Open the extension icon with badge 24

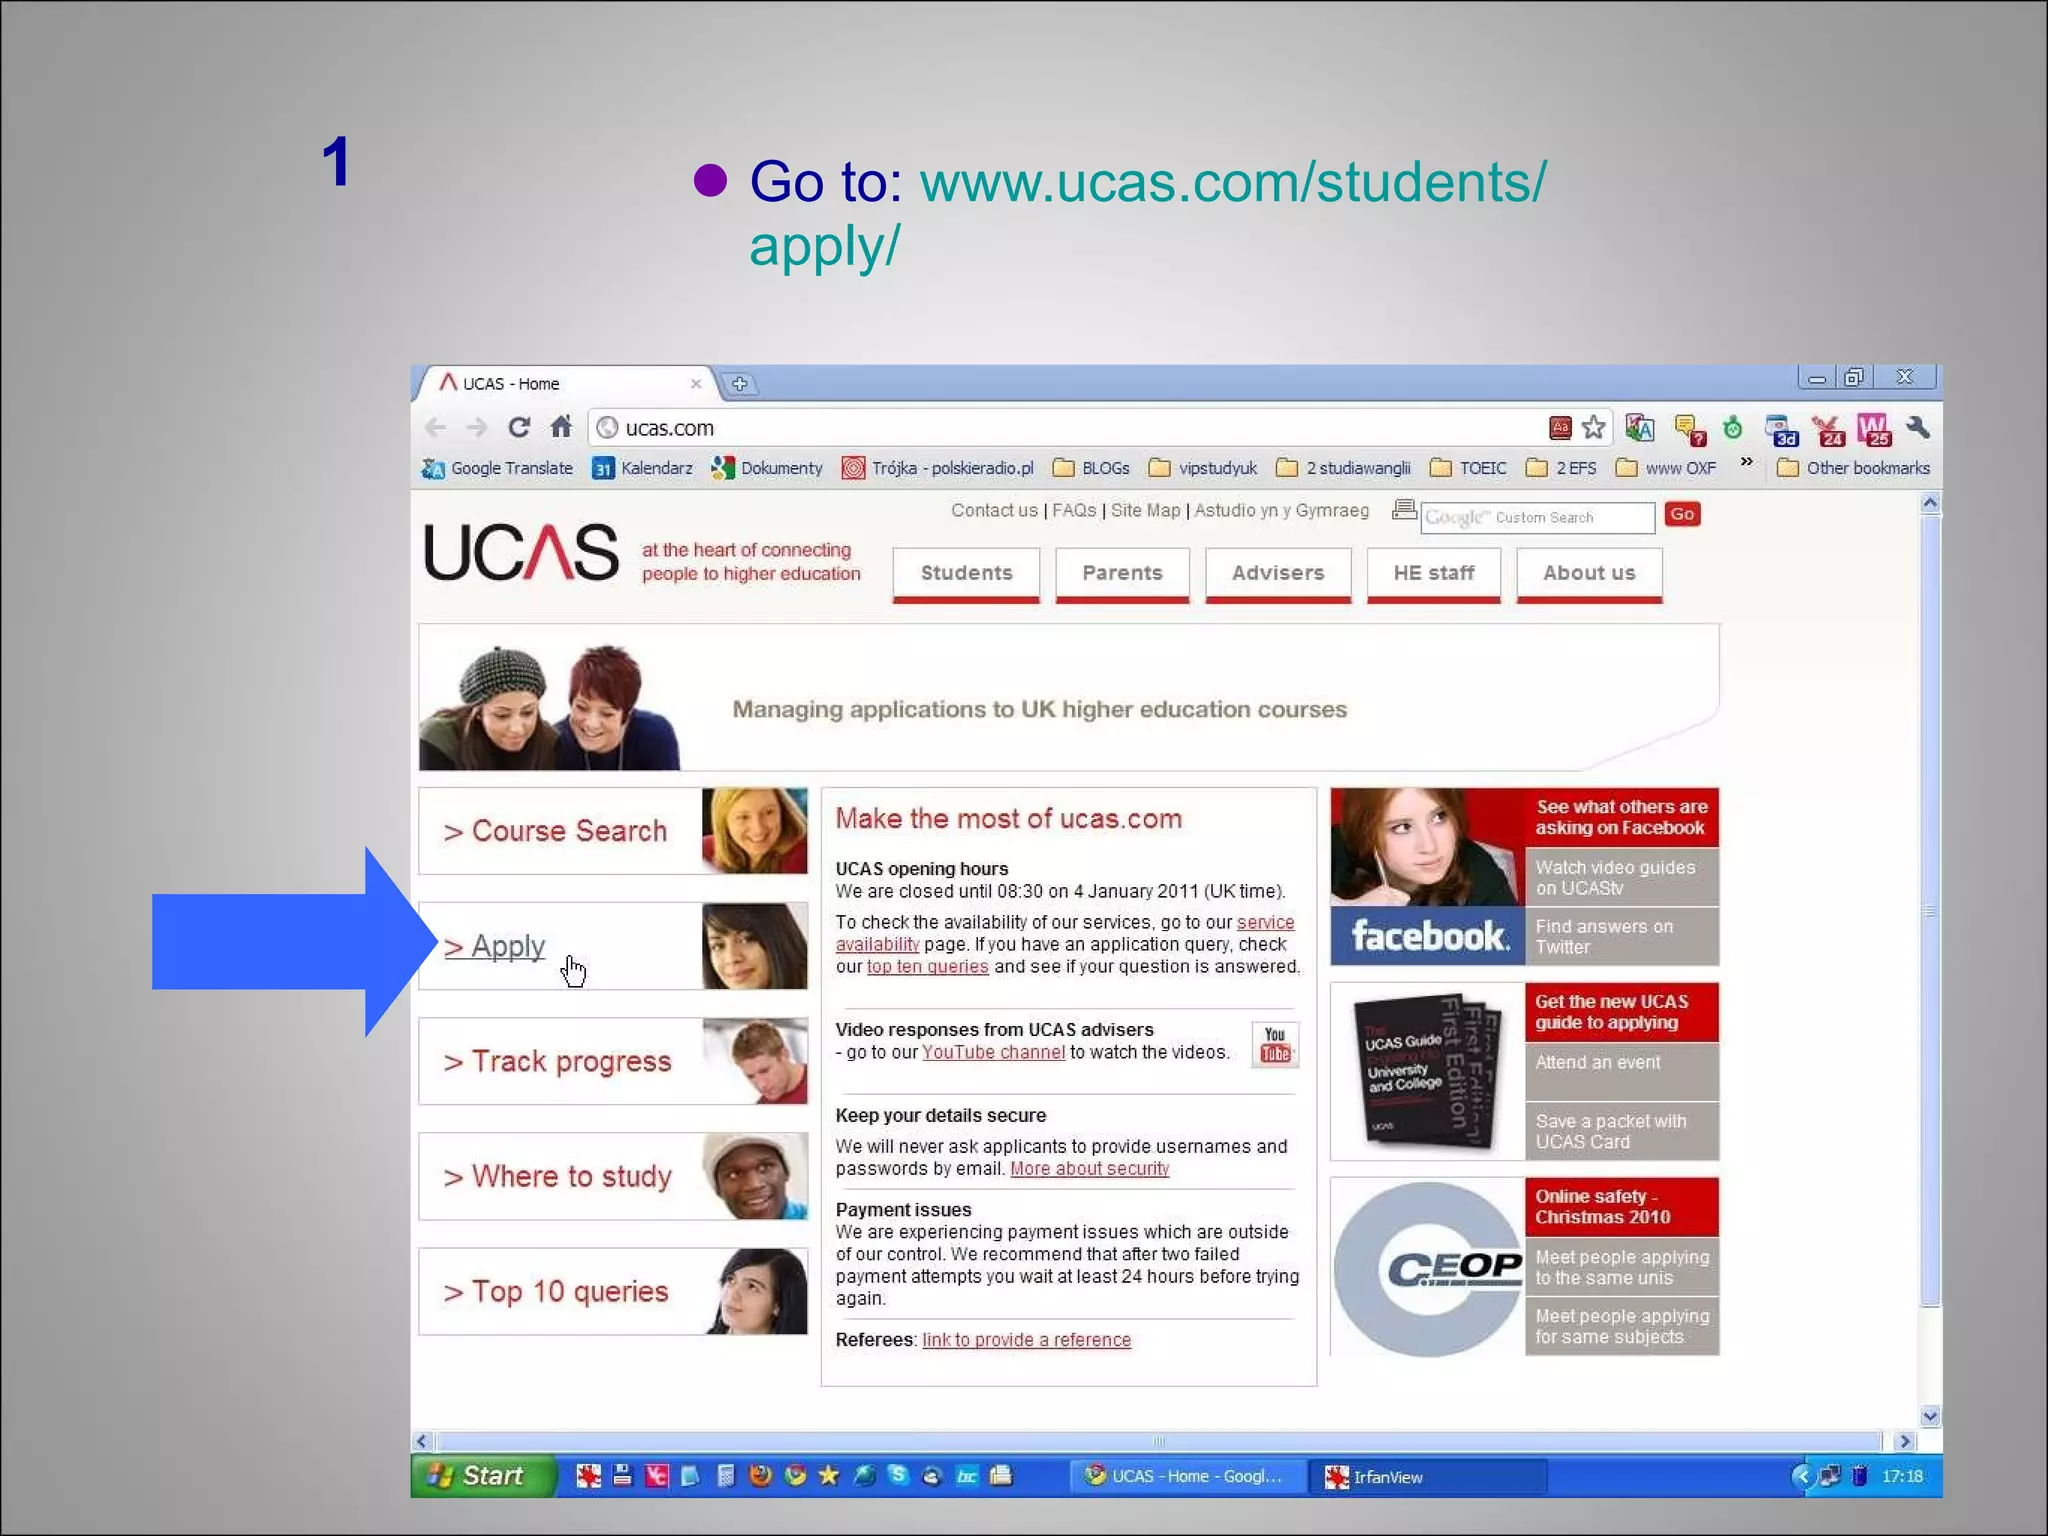point(1828,430)
